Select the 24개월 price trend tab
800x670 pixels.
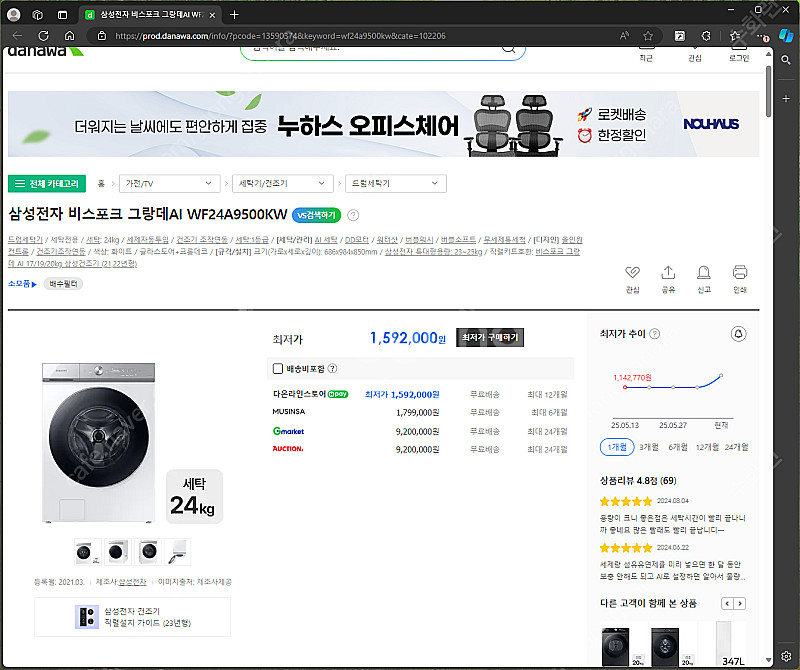[x=736, y=447]
